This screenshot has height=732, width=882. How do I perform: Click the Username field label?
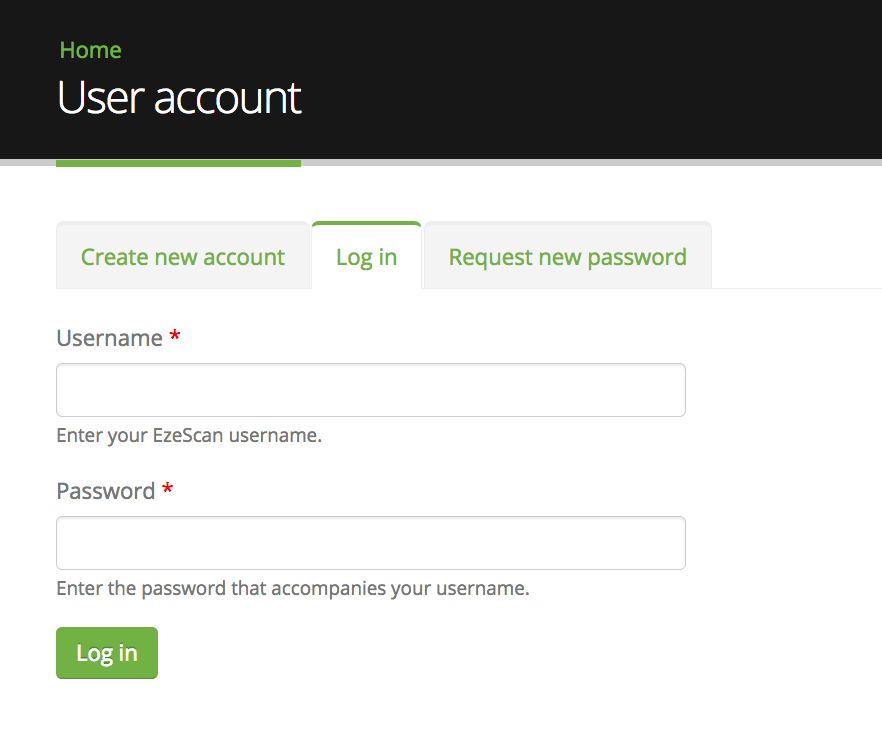[x=110, y=338]
